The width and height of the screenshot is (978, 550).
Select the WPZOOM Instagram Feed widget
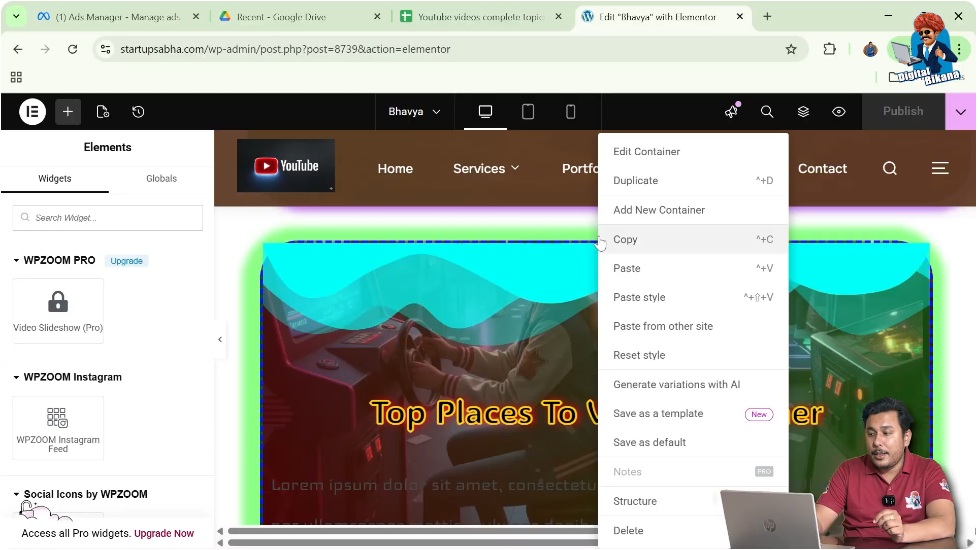tap(58, 428)
